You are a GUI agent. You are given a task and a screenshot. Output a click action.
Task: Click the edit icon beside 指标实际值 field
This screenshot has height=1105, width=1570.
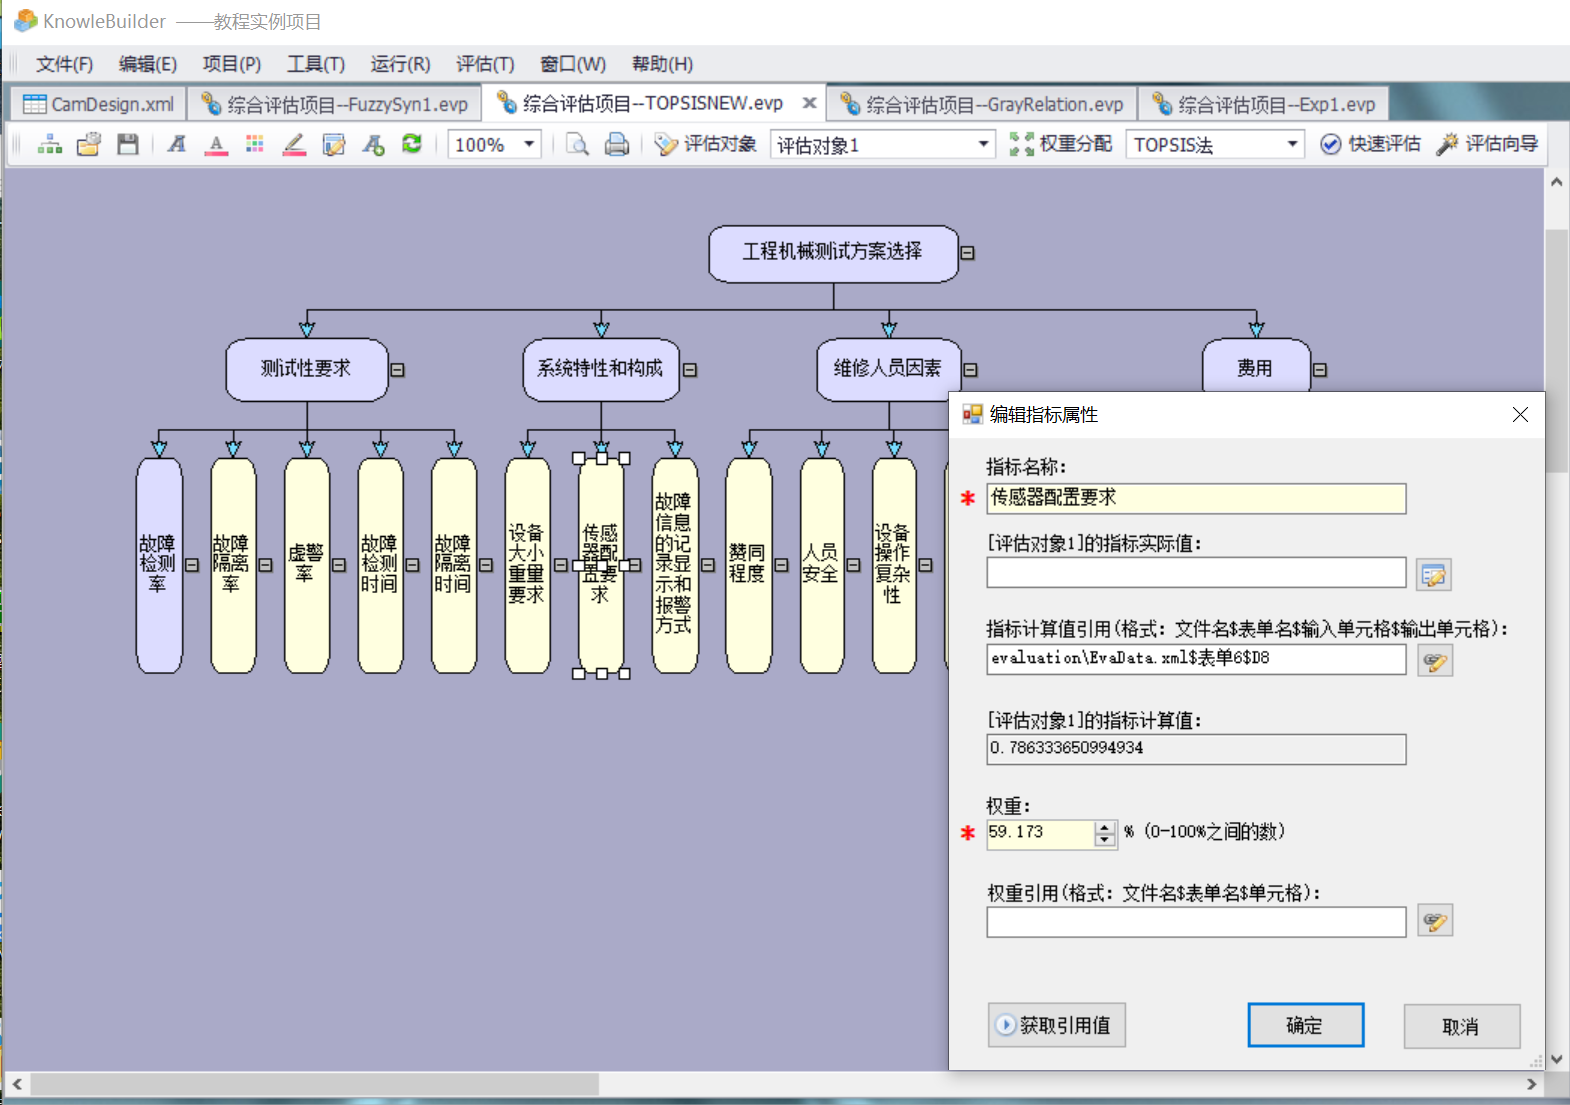pyautogui.click(x=1434, y=575)
